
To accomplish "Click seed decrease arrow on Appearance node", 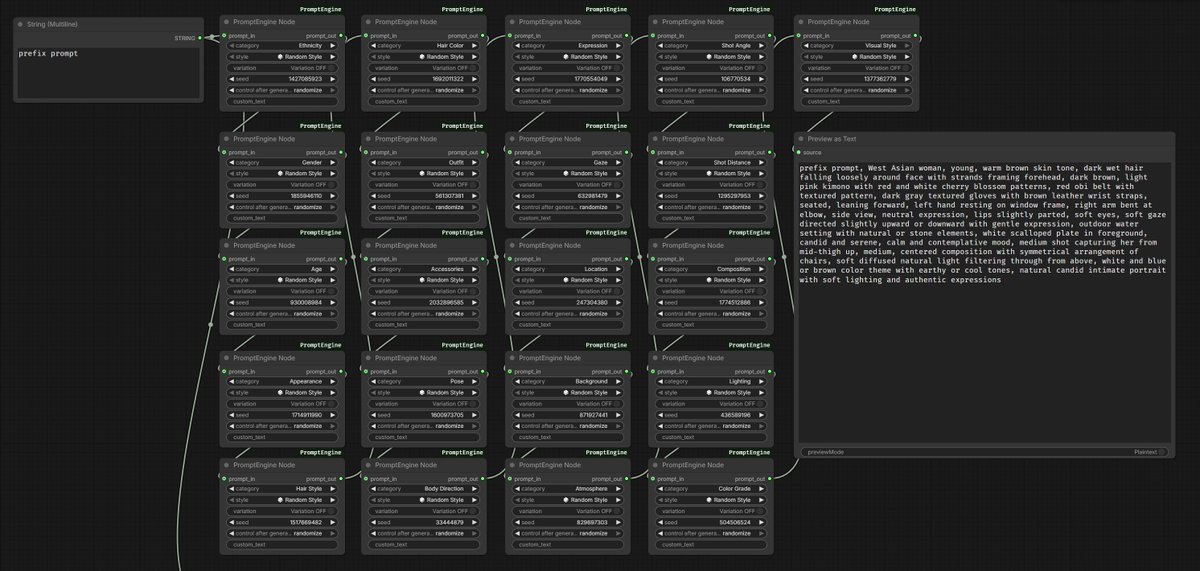I will click(231, 415).
